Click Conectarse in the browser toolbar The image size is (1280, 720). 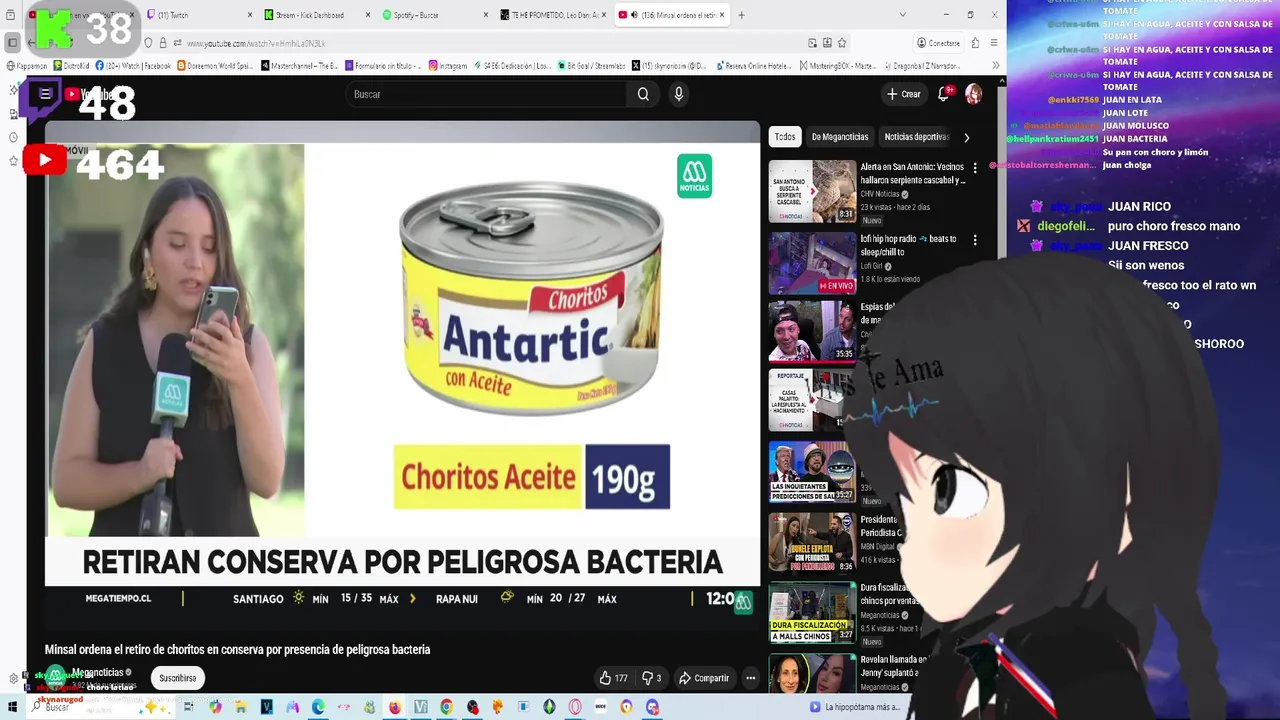pos(938,43)
